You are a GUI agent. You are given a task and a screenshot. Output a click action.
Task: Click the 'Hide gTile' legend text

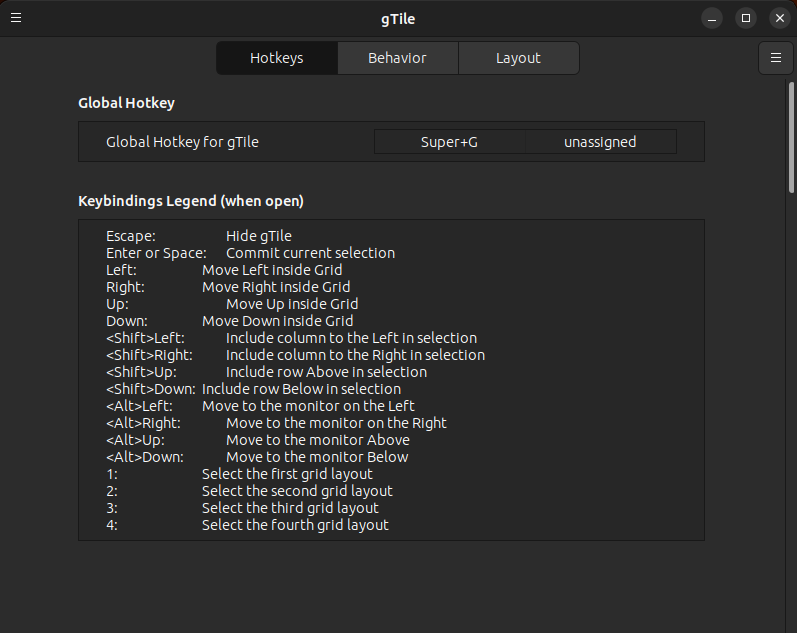point(259,236)
